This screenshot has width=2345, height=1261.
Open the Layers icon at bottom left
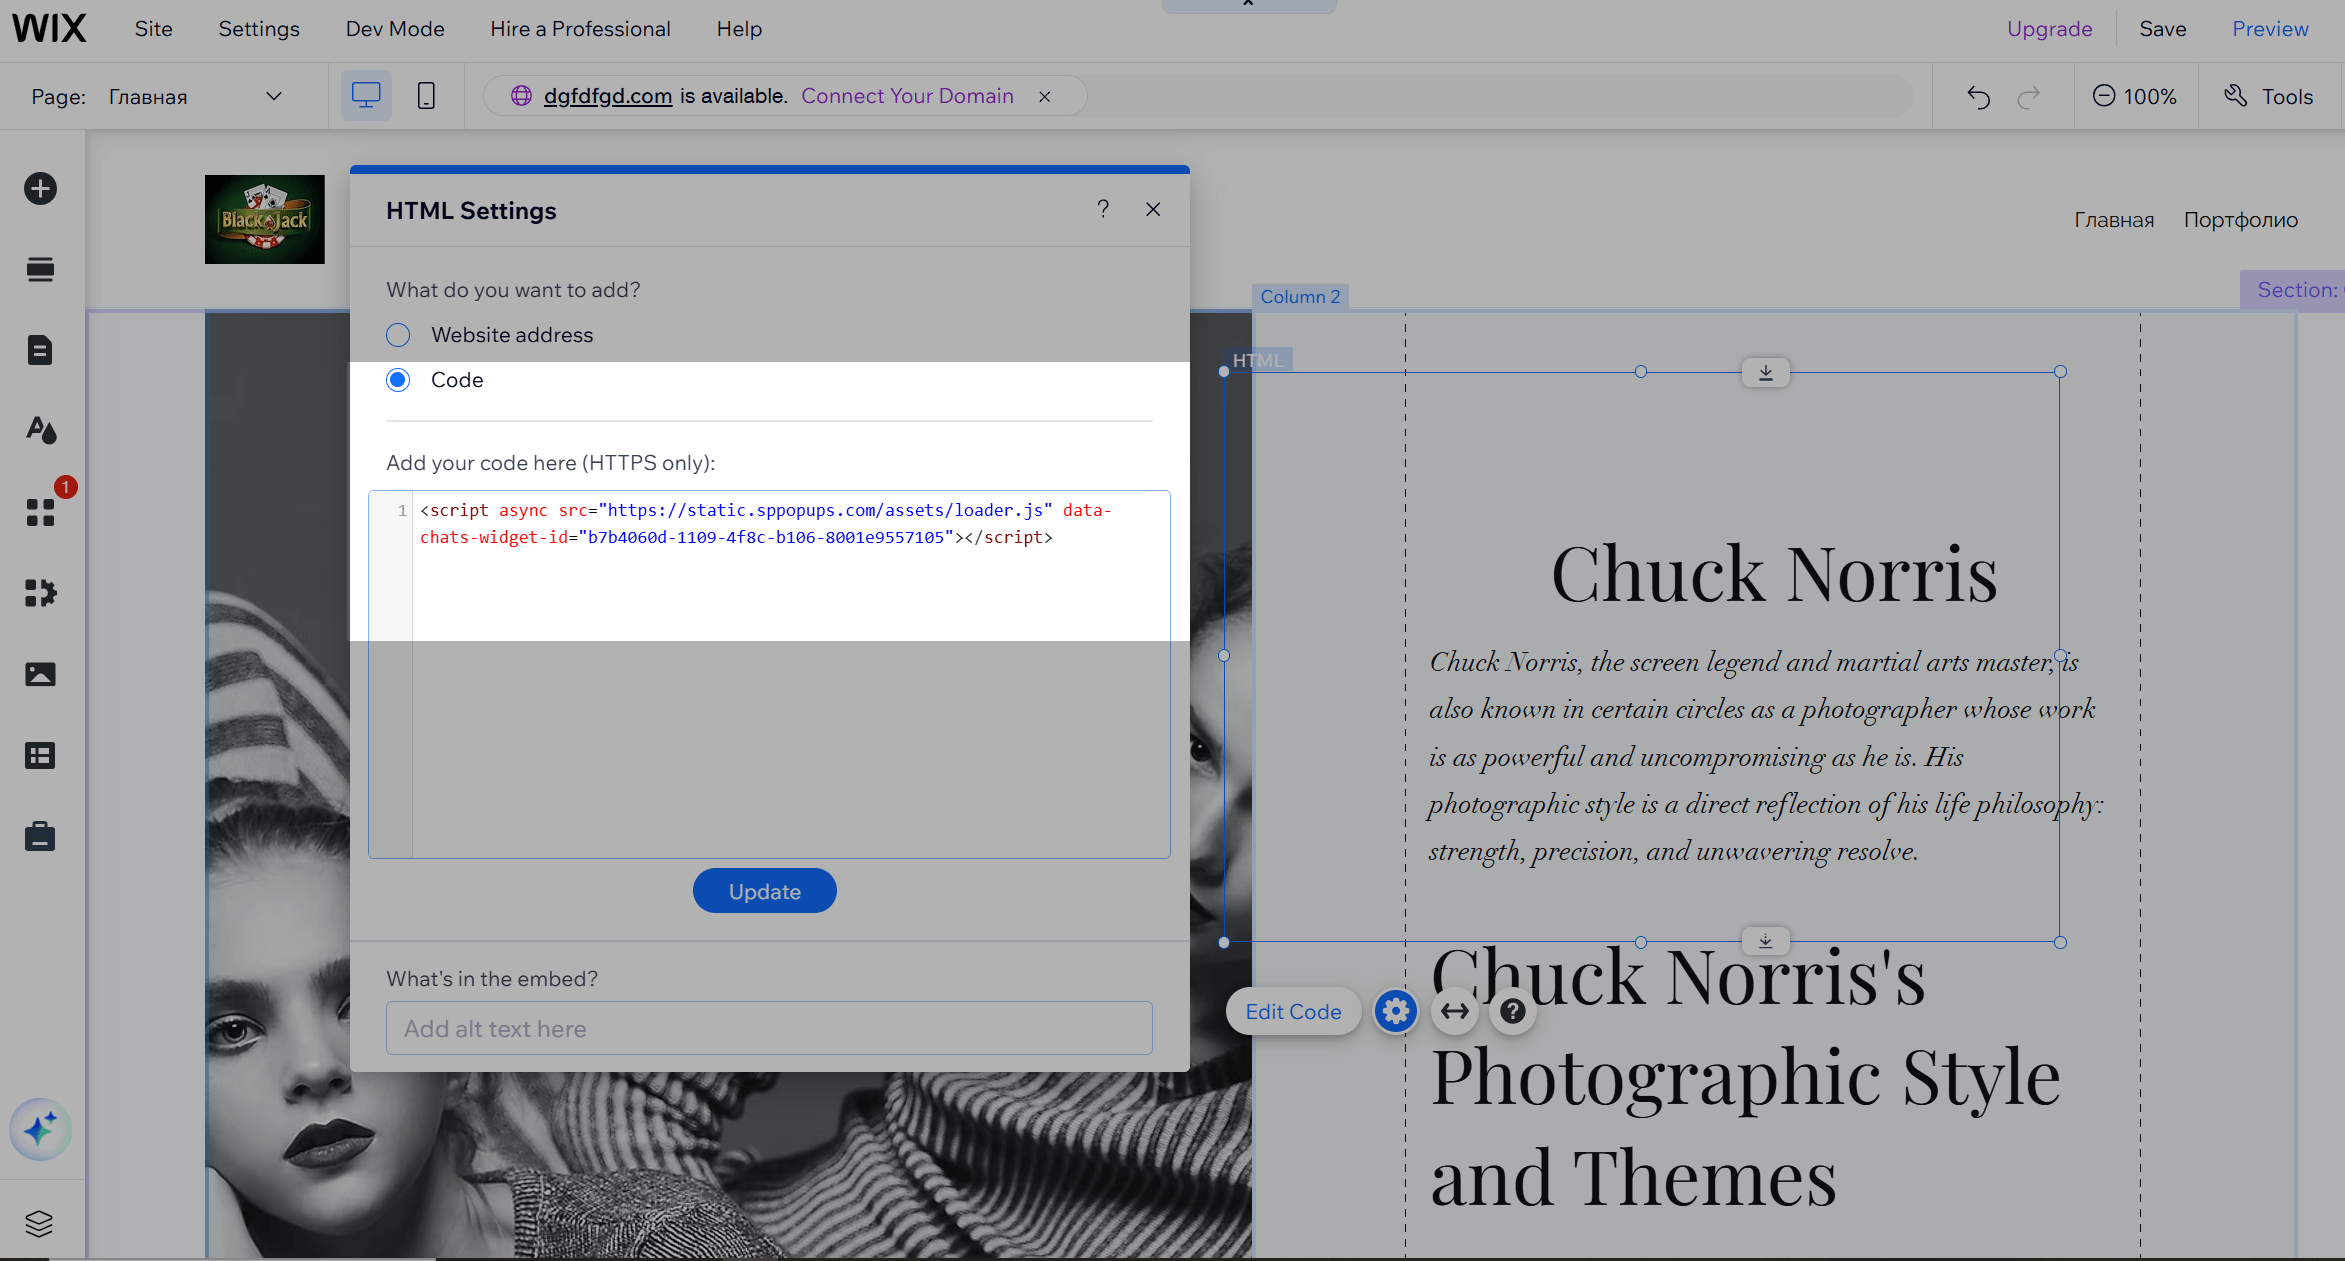tap(39, 1223)
